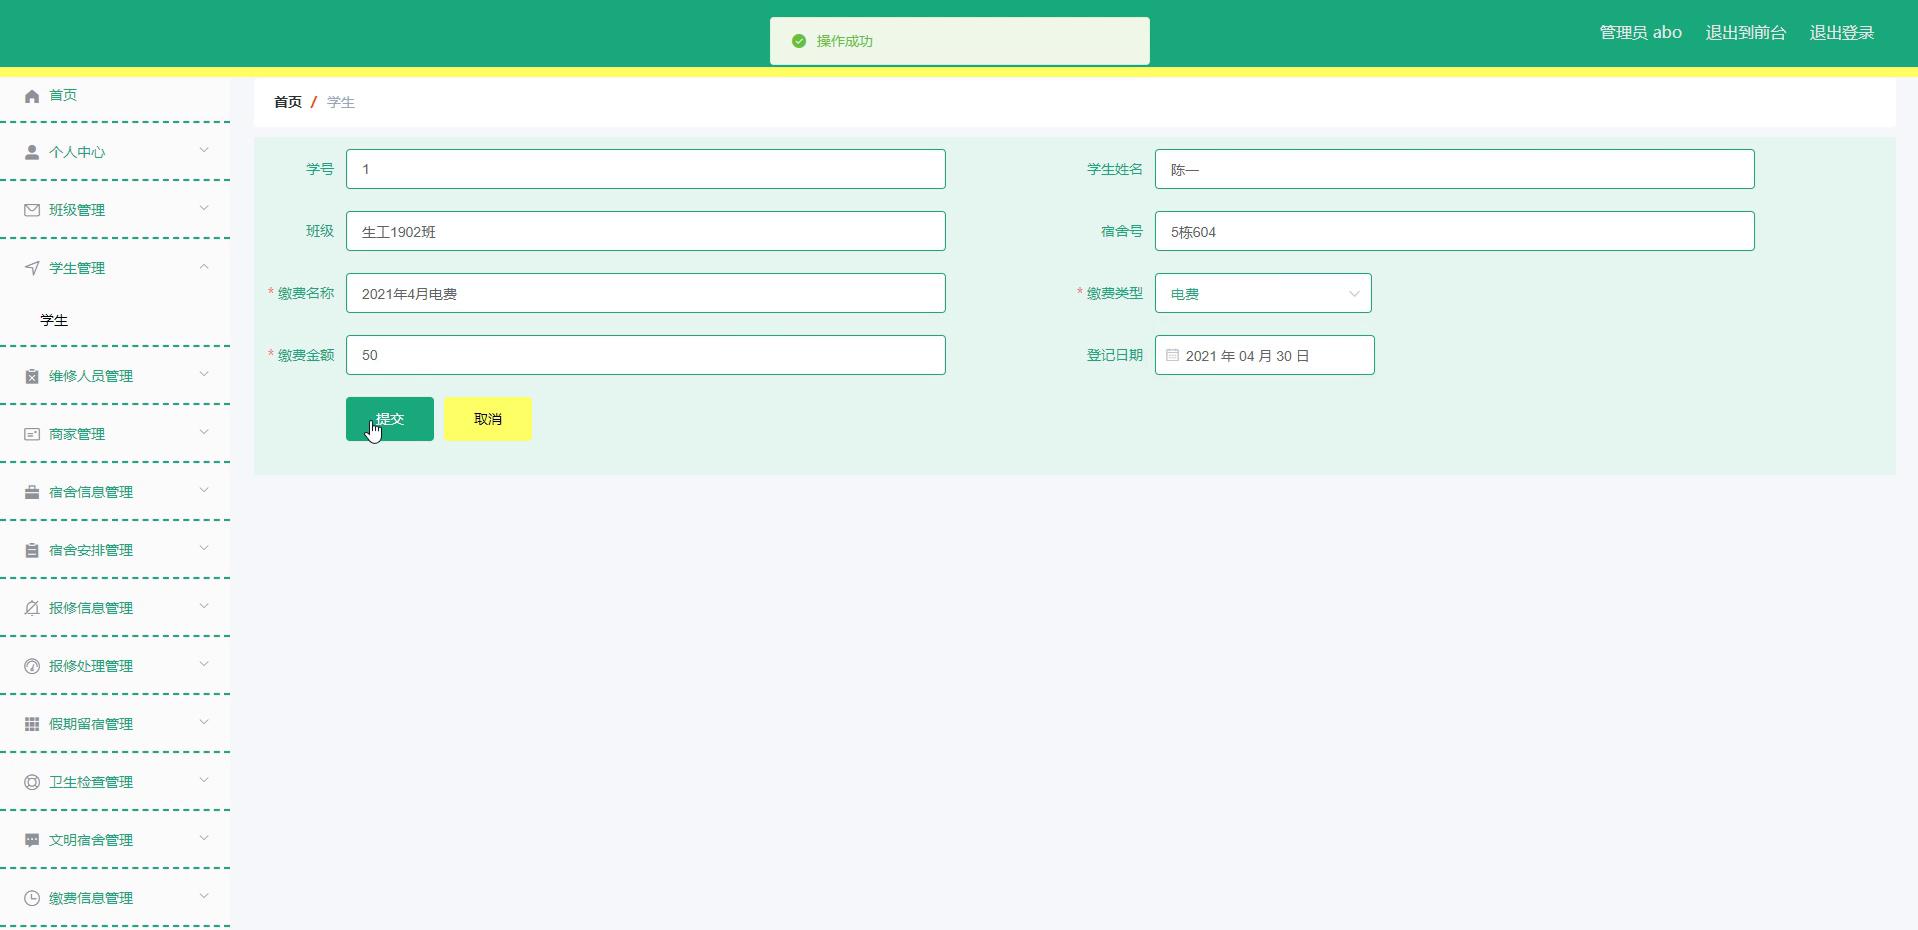The image size is (1918, 930).
Task: Click the lifebuoy icon for 卫生检查管理
Action: [32, 782]
